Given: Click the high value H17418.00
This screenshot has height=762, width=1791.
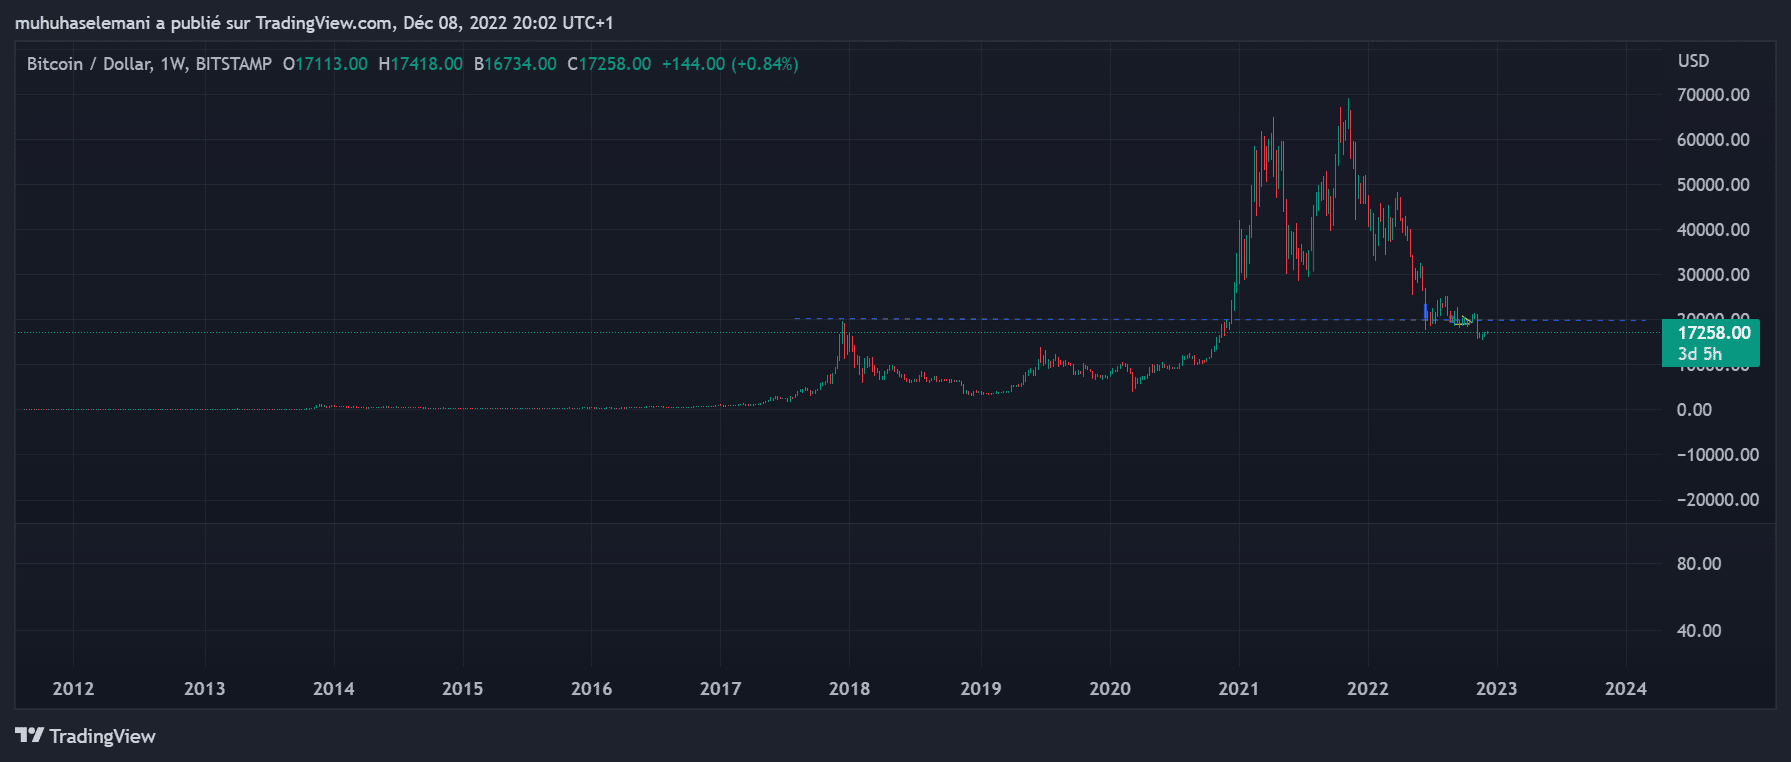Looking at the screenshot, I should (420, 64).
